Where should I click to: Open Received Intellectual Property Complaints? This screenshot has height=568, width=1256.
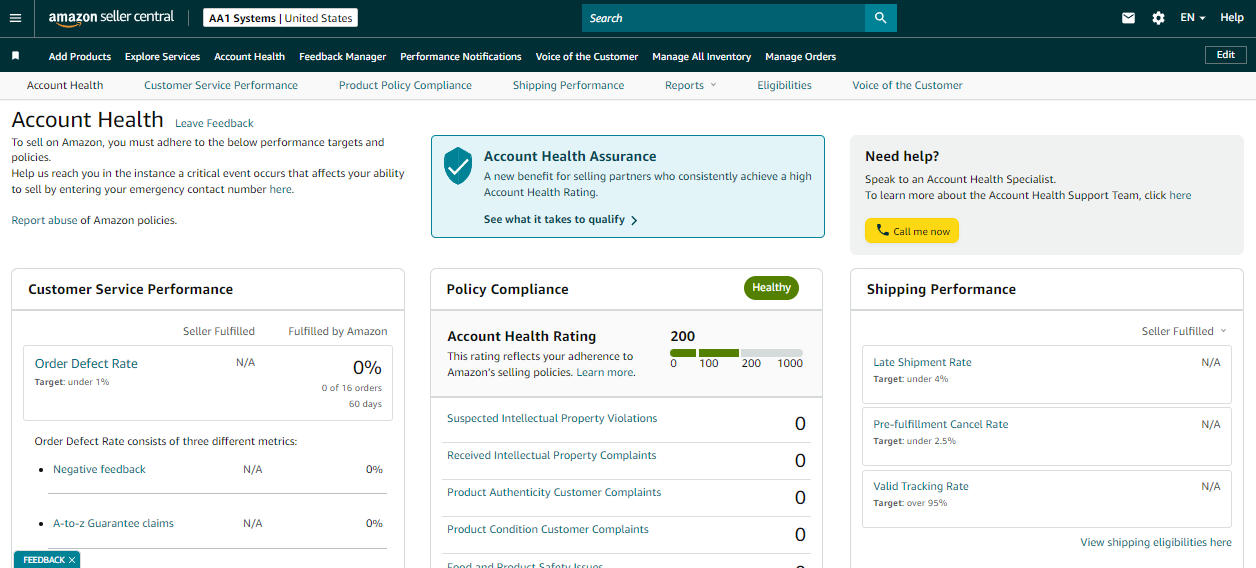point(552,455)
